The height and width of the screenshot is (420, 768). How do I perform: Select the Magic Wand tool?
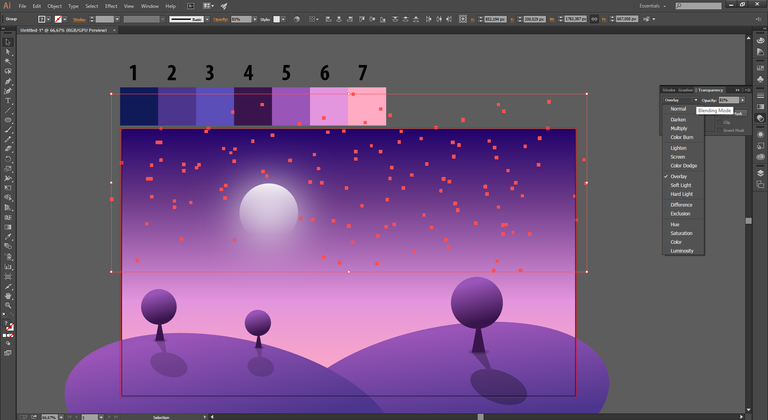pos(7,62)
